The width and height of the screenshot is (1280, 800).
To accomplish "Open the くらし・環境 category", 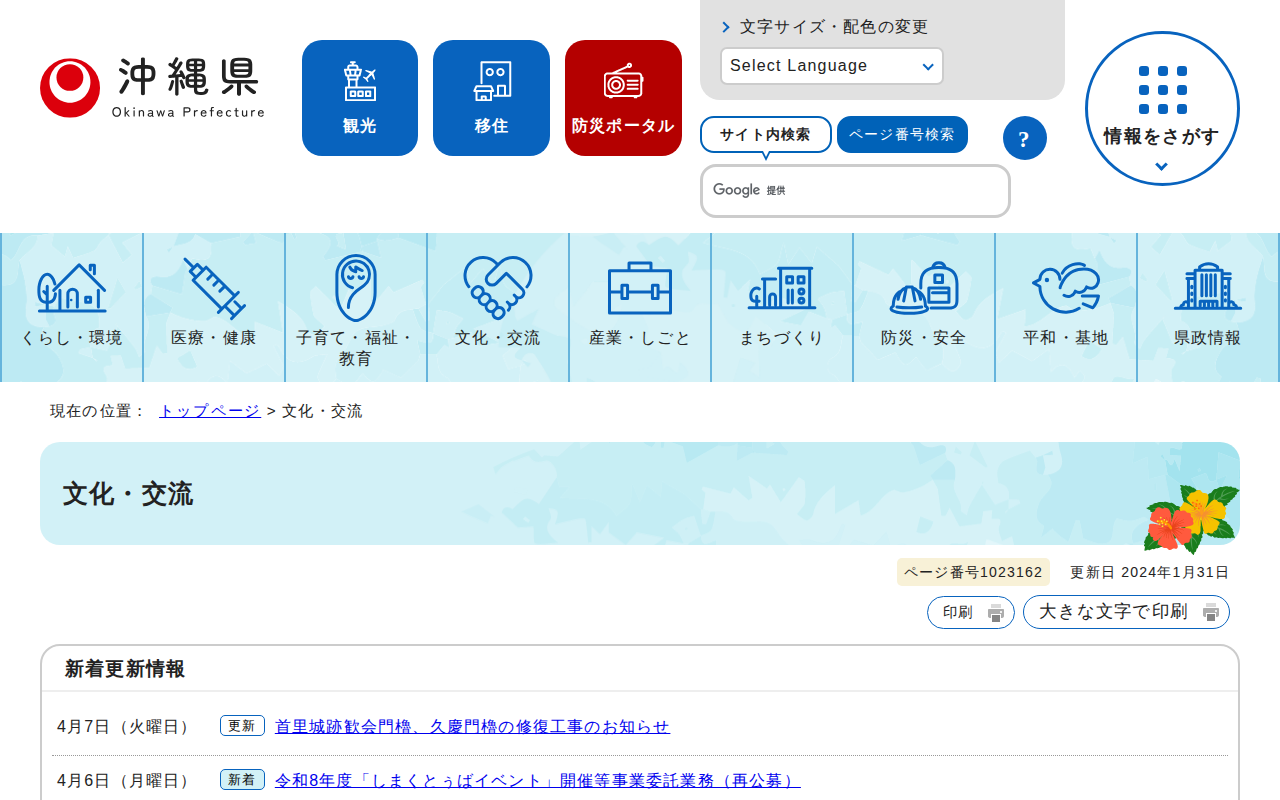I will (72, 307).
